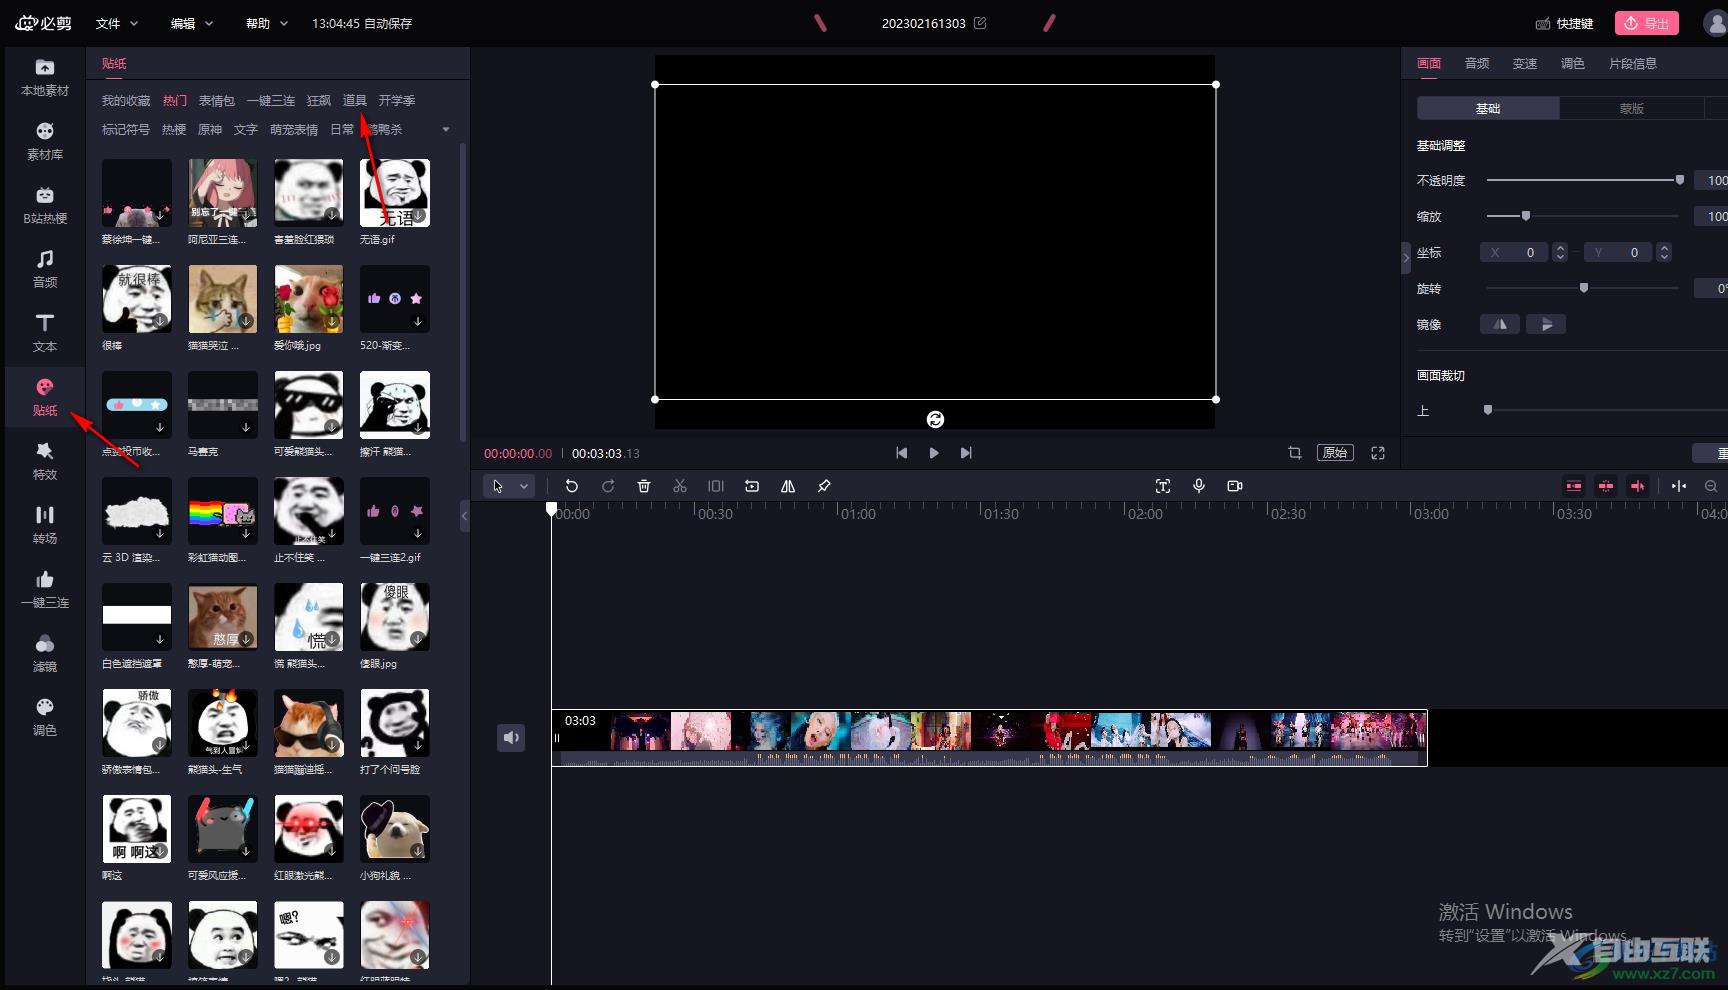The height and width of the screenshot is (990, 1728).
Task: Click the vertical mirror button
Action: [1546, 324]
